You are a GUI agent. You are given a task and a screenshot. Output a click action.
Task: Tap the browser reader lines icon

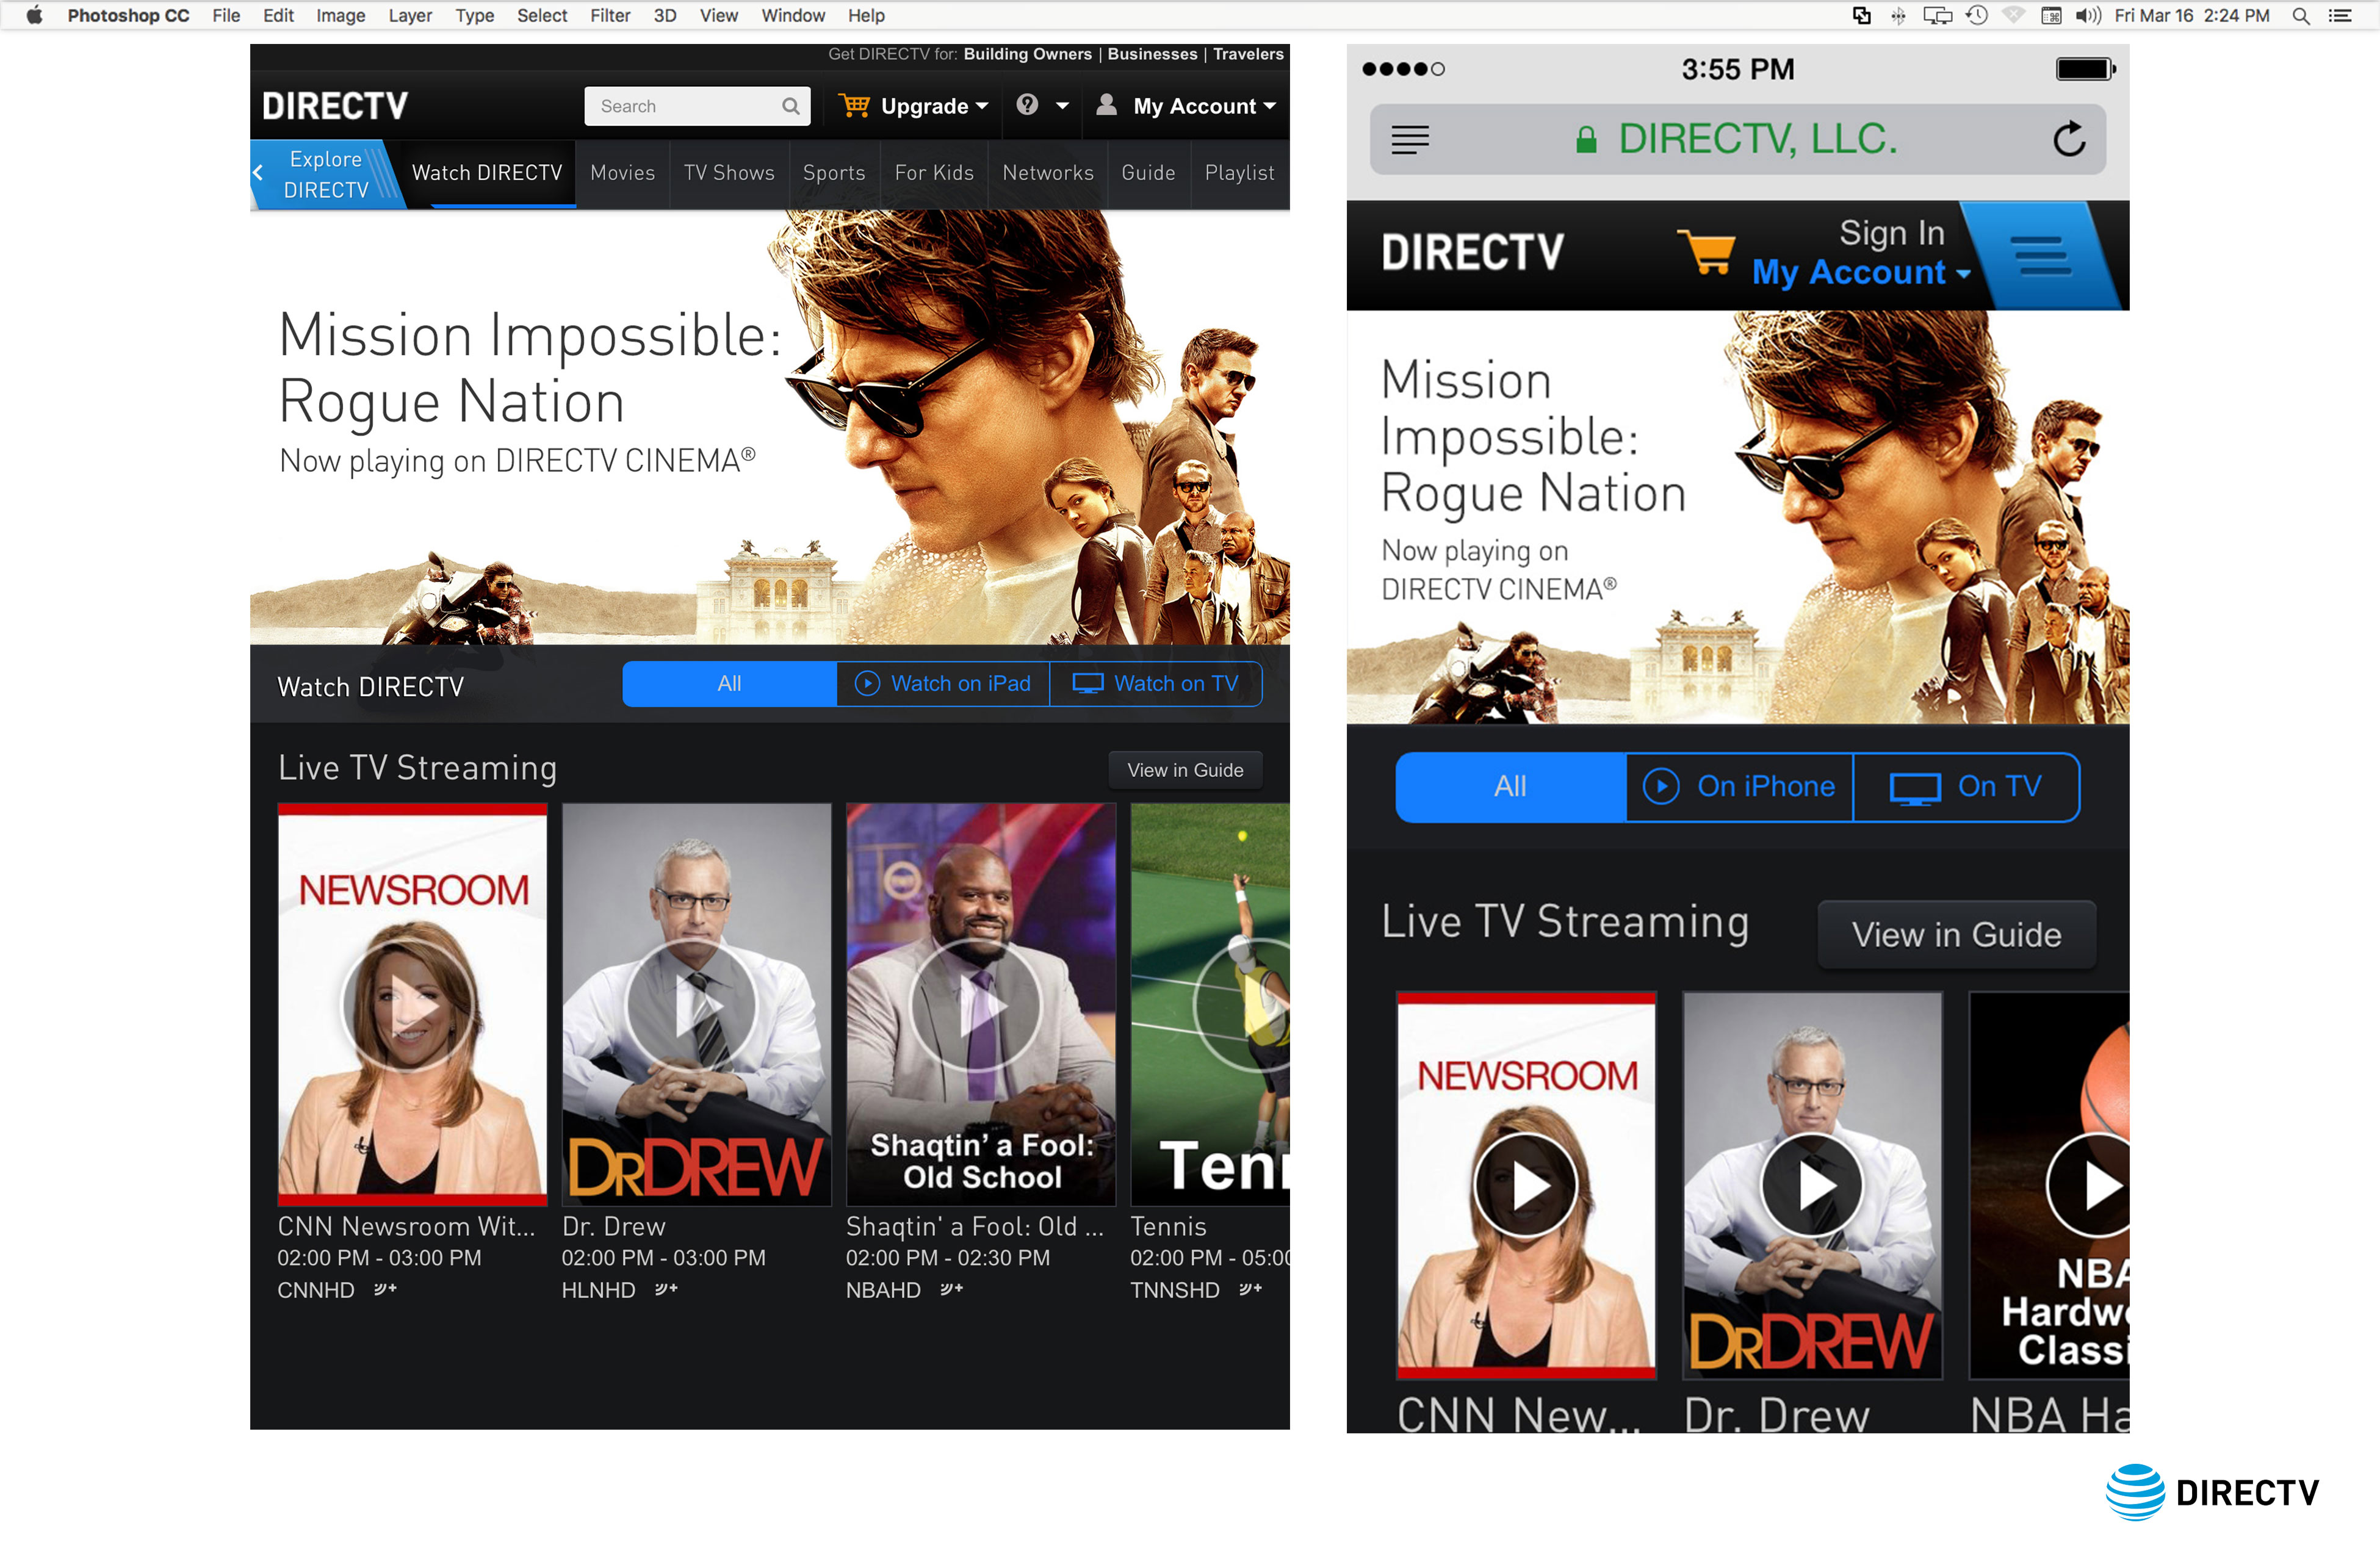click(1410, 140)
